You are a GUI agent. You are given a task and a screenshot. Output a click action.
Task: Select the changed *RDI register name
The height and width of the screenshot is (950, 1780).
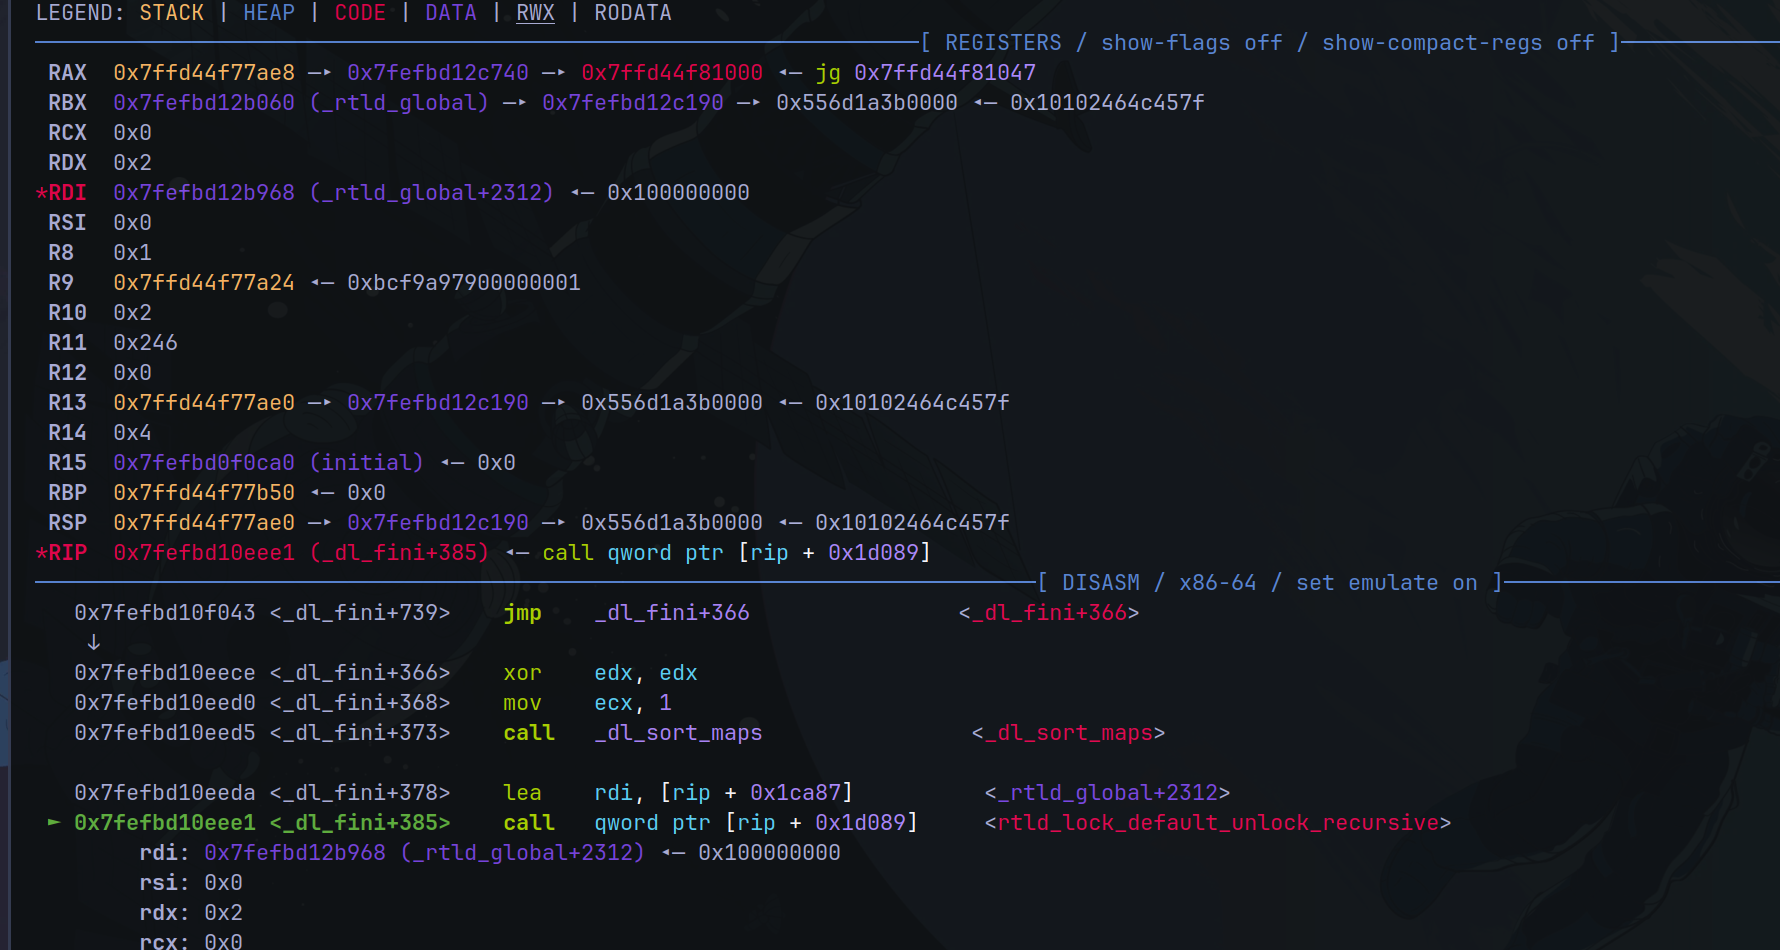pyautogui.click(x=61, y=193)
